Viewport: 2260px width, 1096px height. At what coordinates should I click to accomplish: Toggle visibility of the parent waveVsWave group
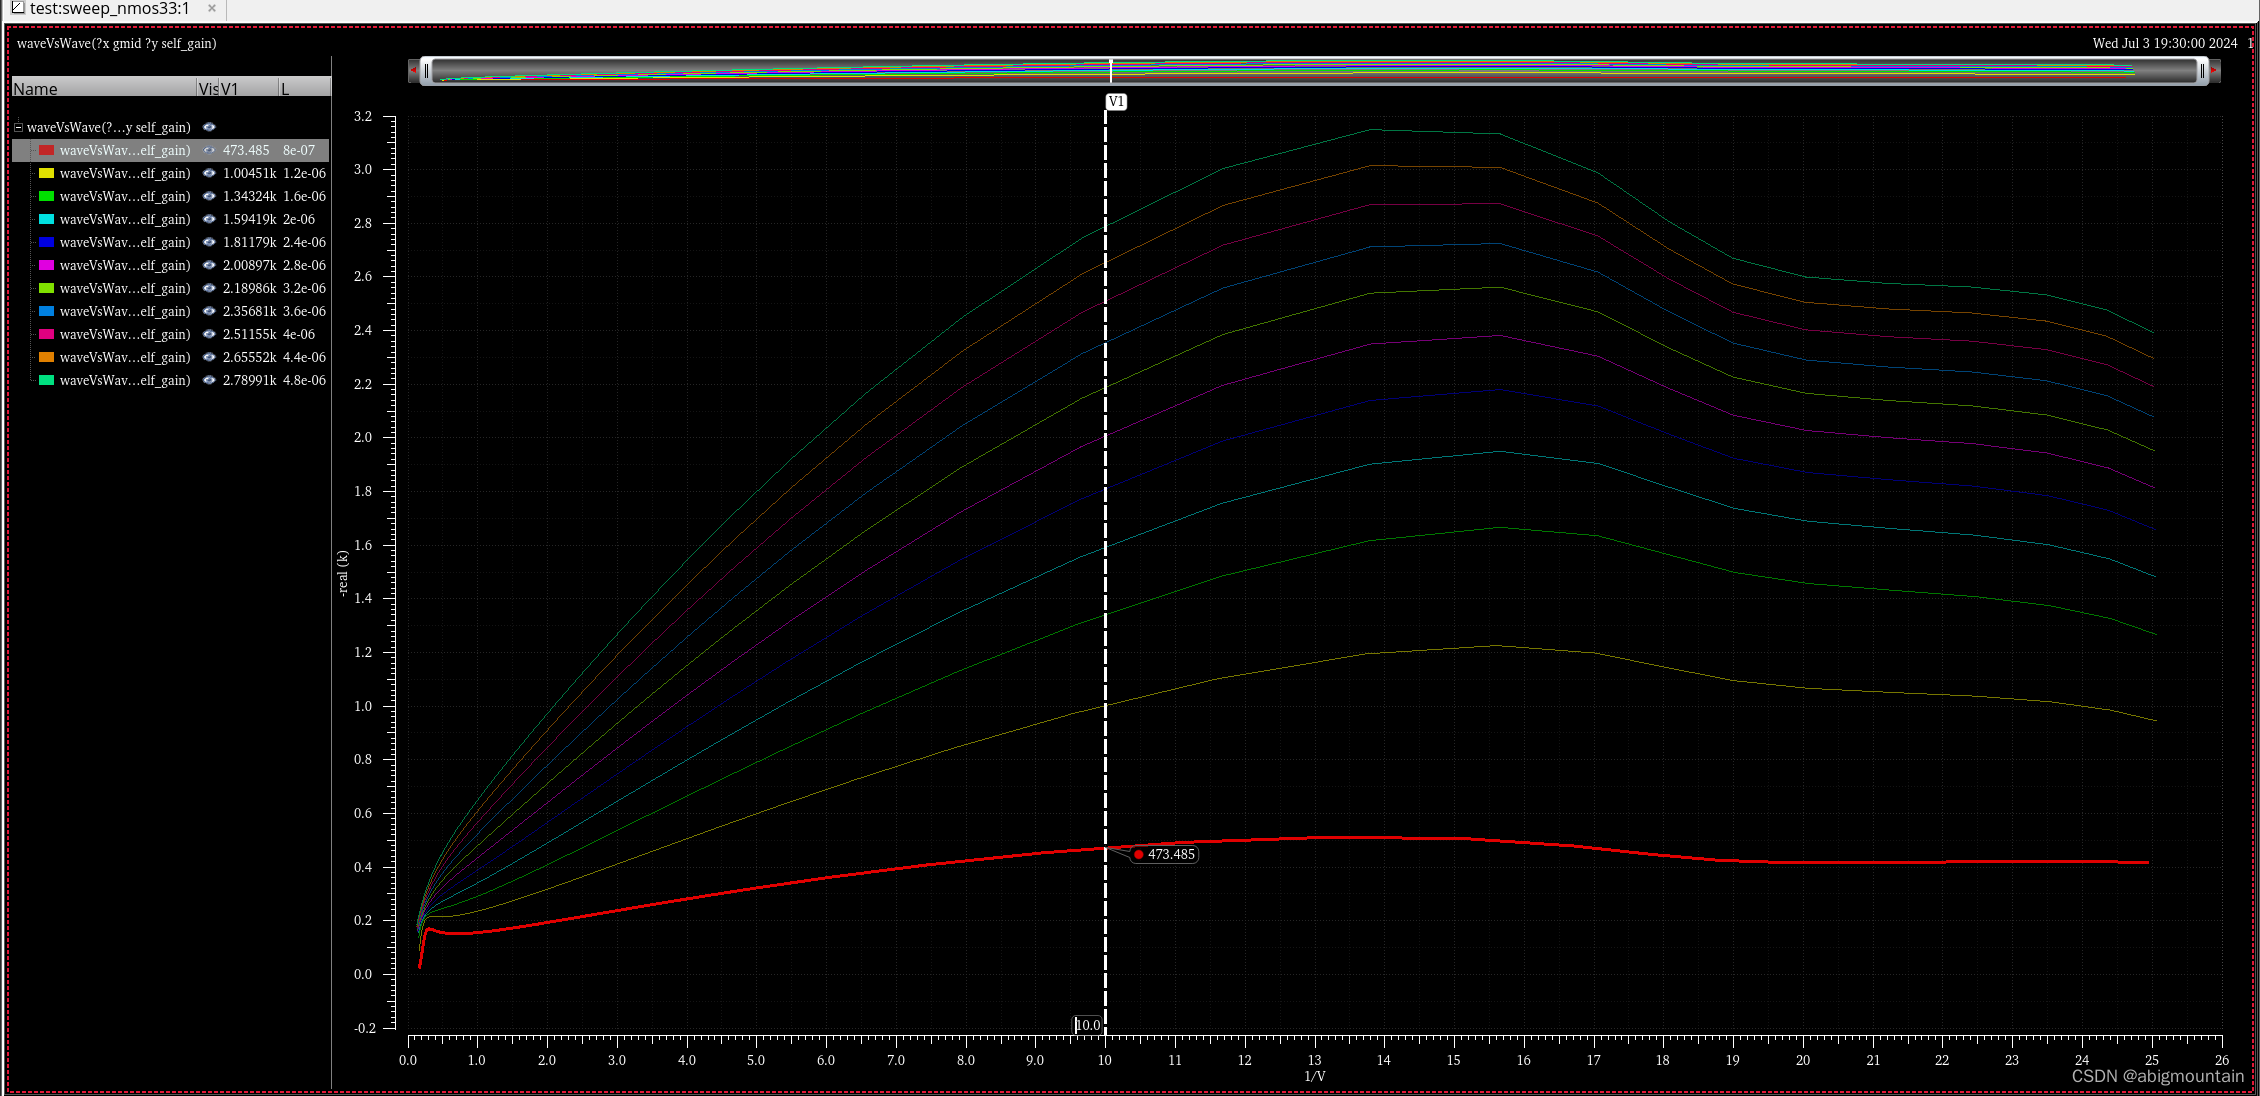point(209,127)
